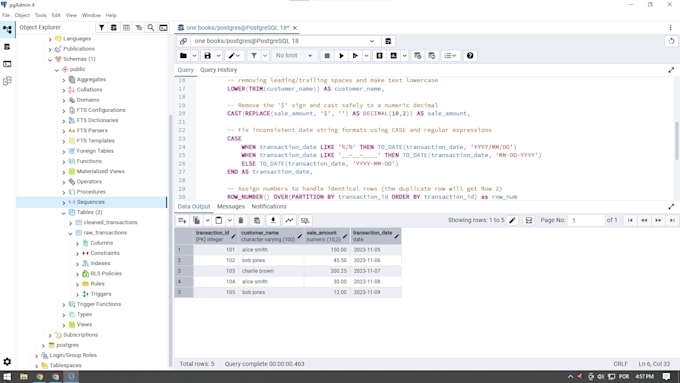Click the Open File folder icon in query toolbar
Image resolution: width=680 pixels, height=383 pixels.
click(x=183, y=56)
